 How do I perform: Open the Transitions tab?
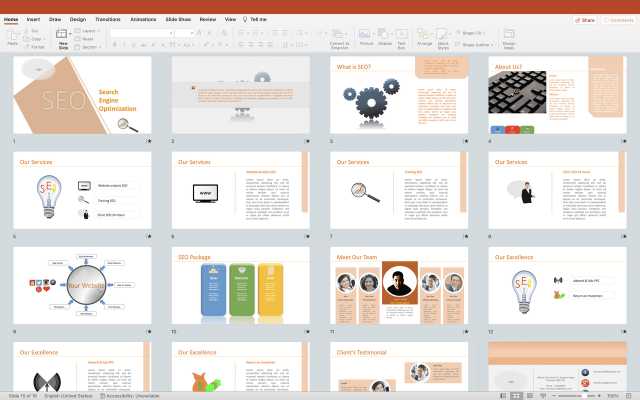[107, 19]
